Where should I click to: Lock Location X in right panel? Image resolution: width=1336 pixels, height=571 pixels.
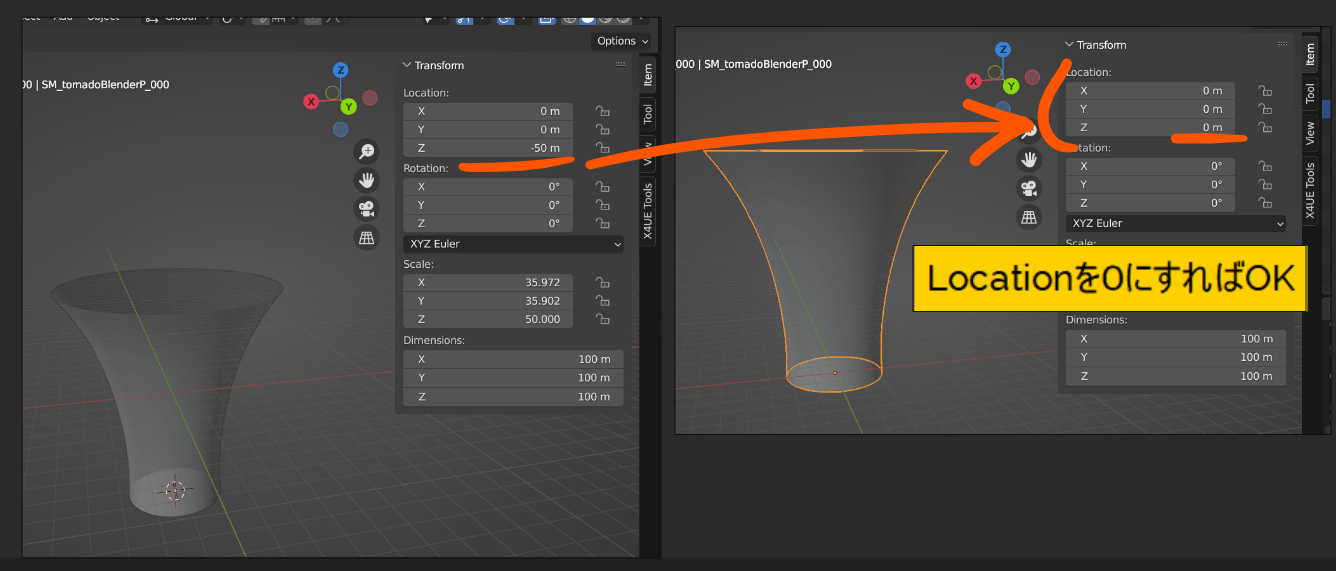[x=1265, y=90]
